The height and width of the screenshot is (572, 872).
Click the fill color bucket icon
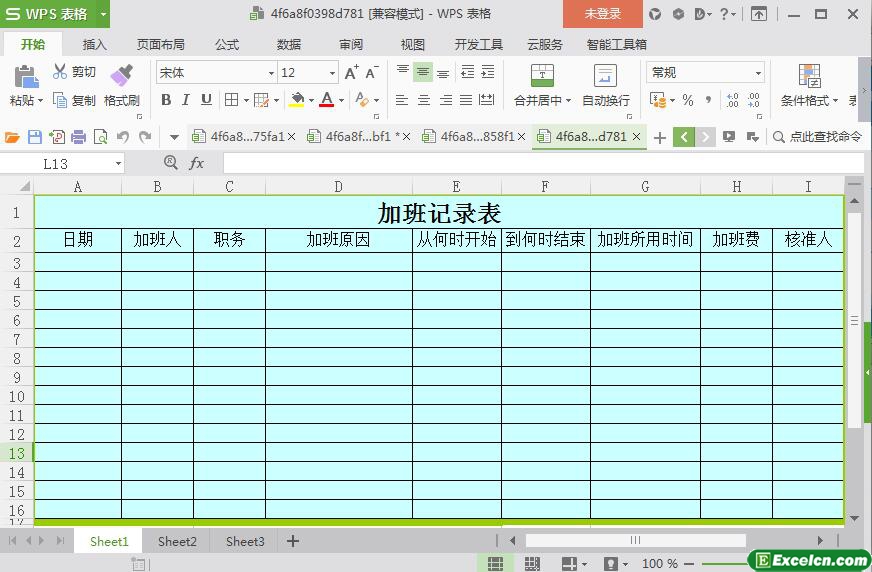297,100
